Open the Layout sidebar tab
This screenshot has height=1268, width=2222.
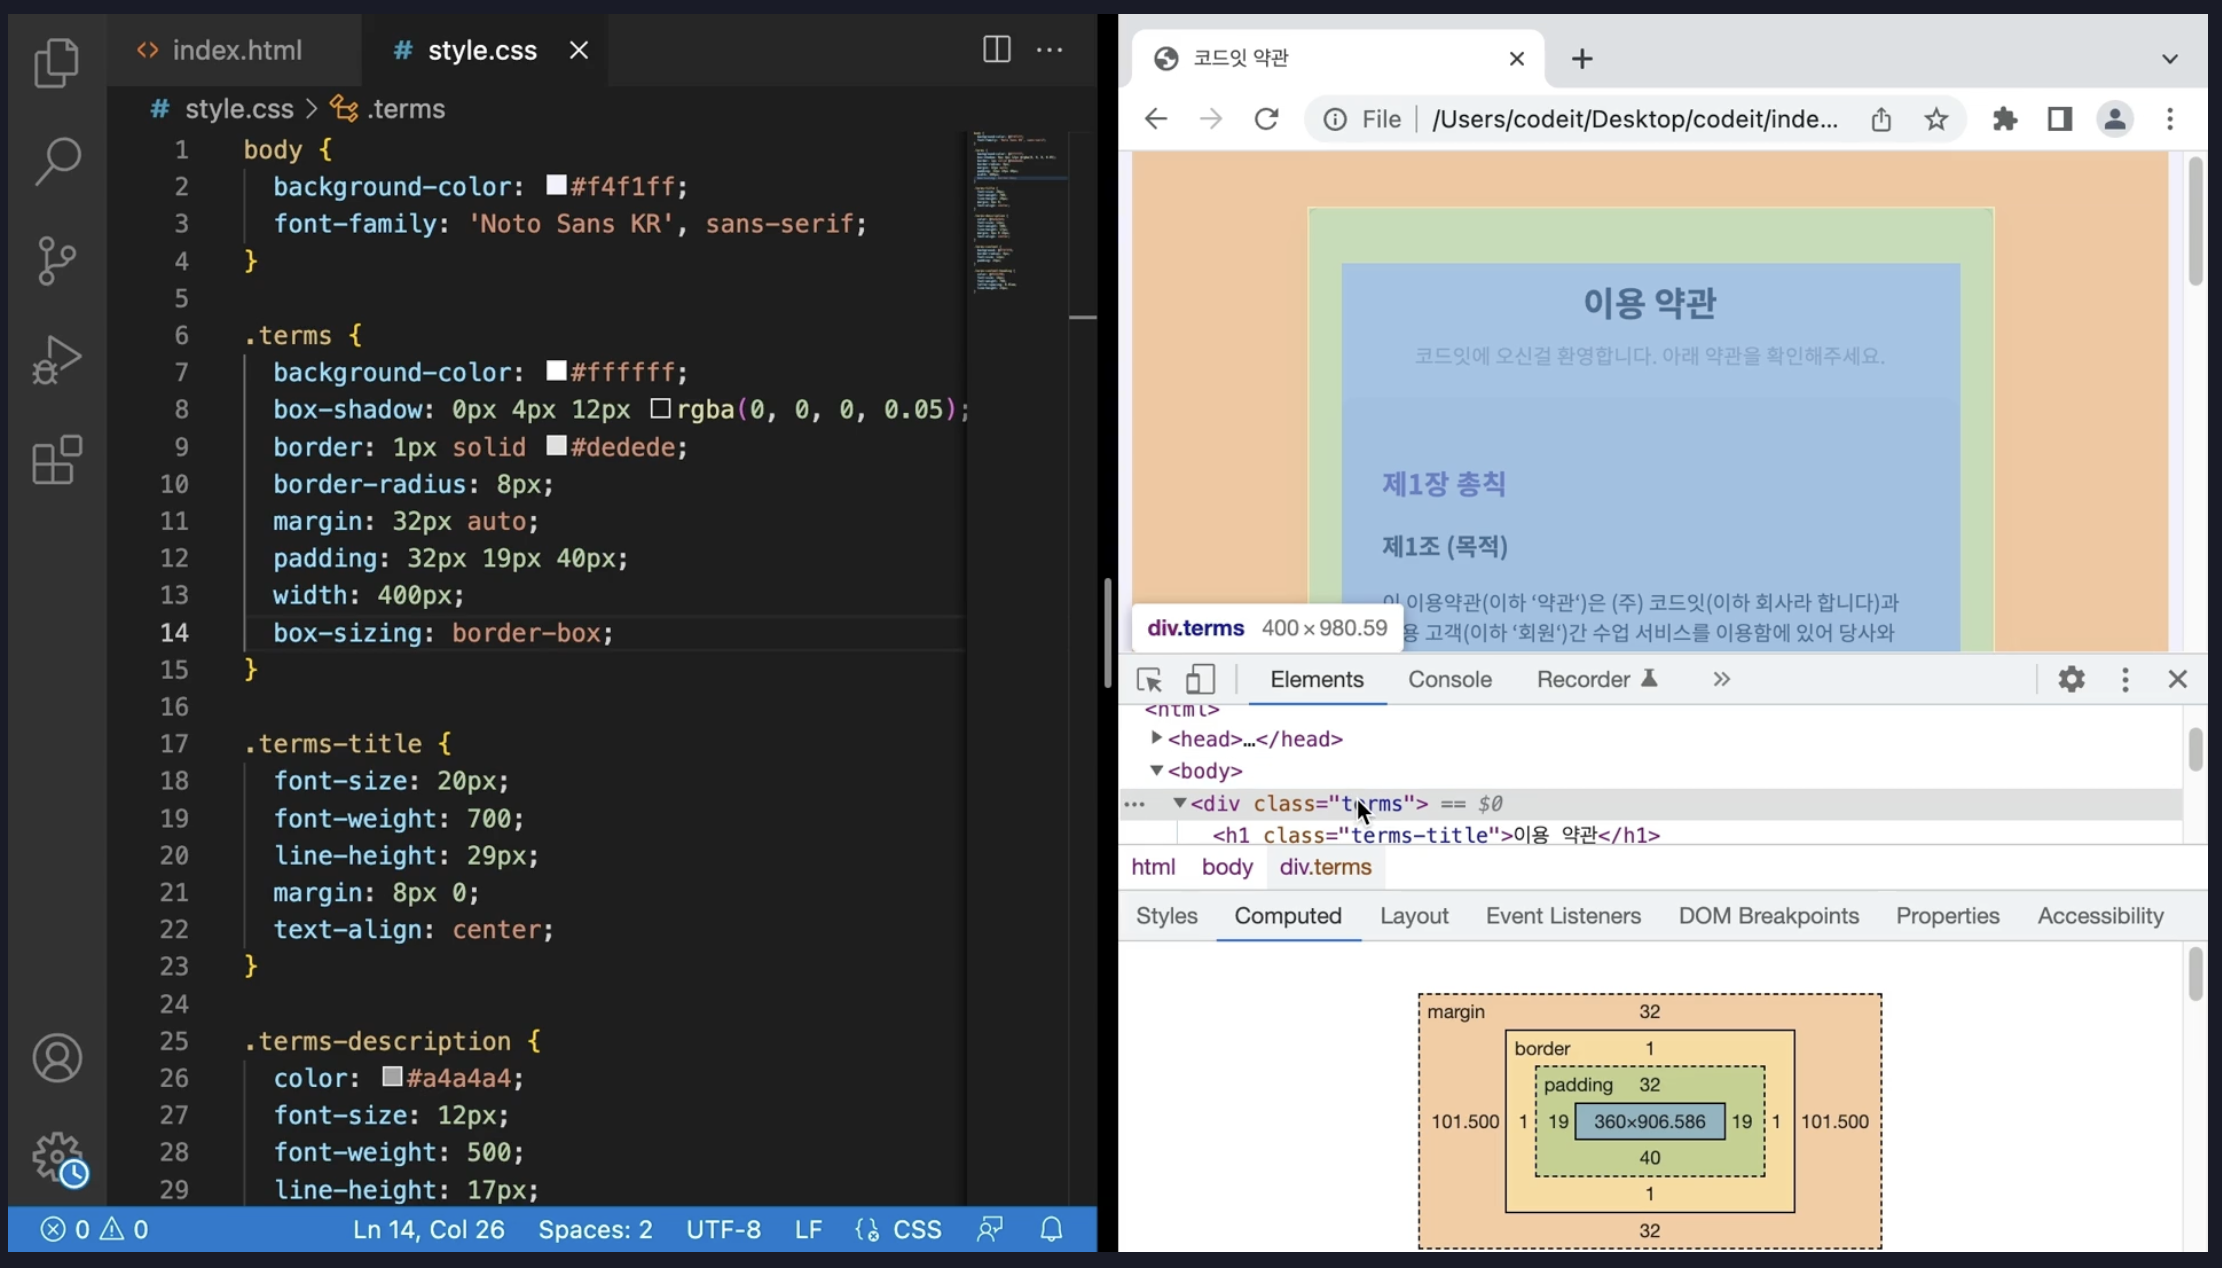pos(1414,915)
